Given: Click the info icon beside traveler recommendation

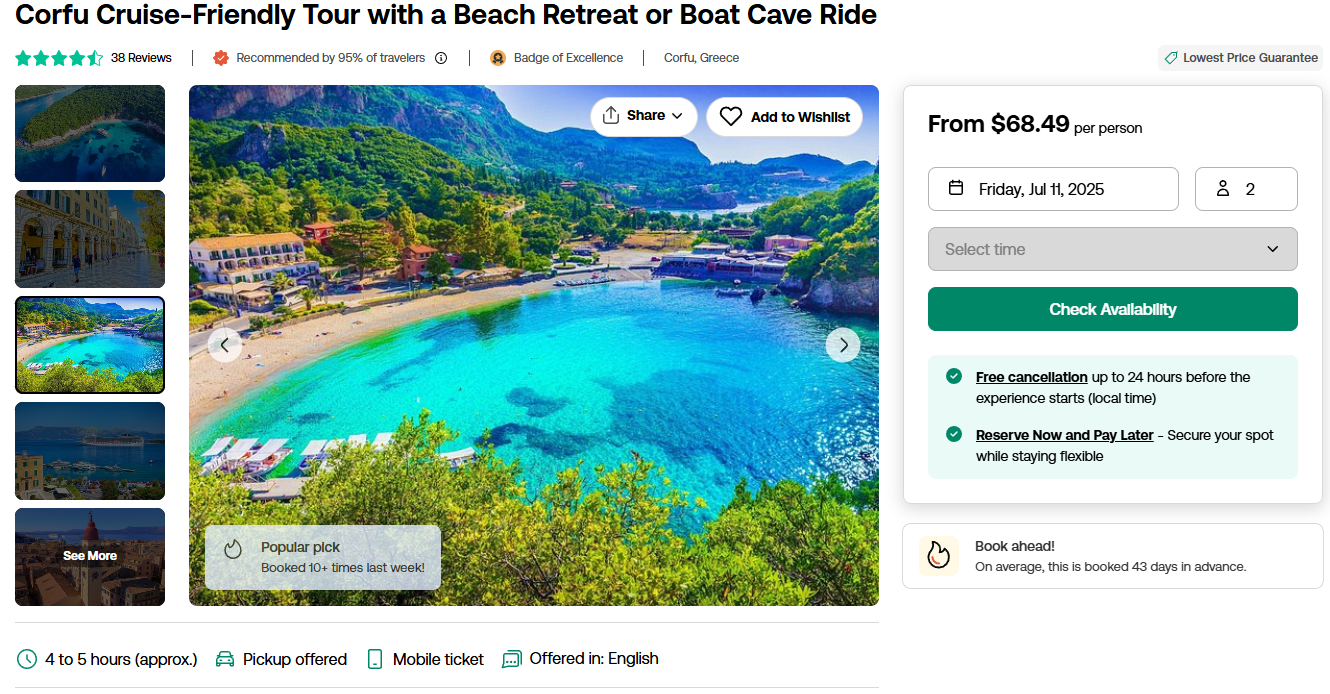Looking at the screenshot, I should (441, 58).
